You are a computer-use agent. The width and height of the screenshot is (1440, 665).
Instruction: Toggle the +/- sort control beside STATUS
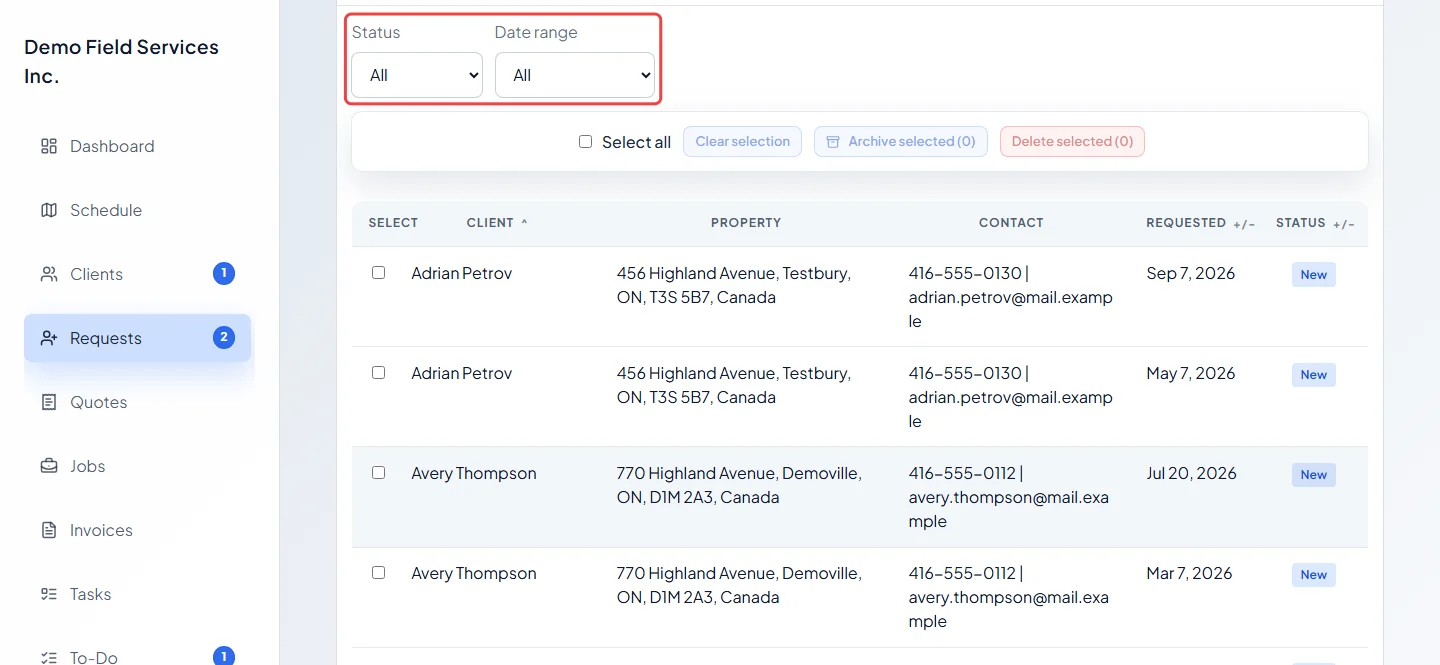click(1344, 224)
